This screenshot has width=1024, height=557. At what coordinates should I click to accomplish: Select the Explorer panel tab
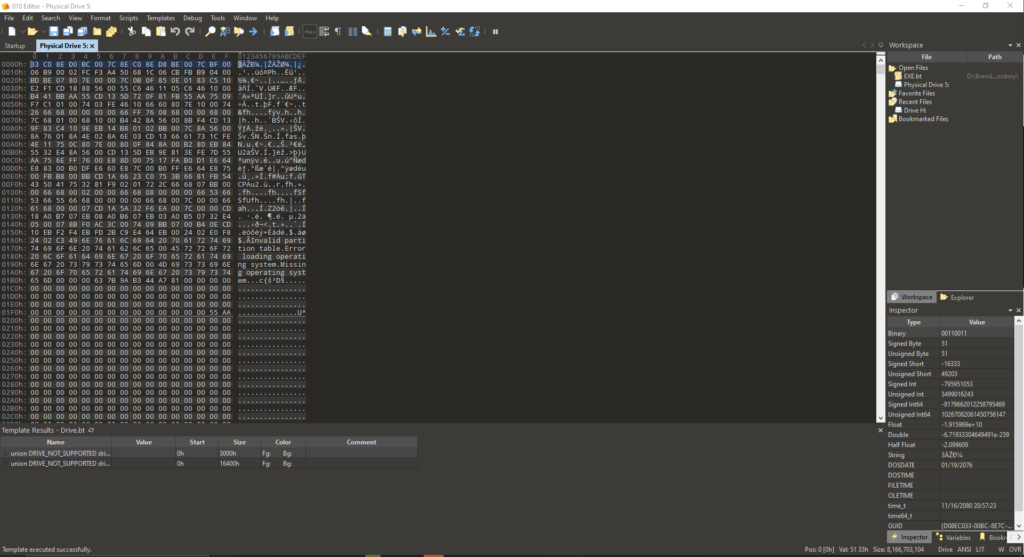point(957,297)
